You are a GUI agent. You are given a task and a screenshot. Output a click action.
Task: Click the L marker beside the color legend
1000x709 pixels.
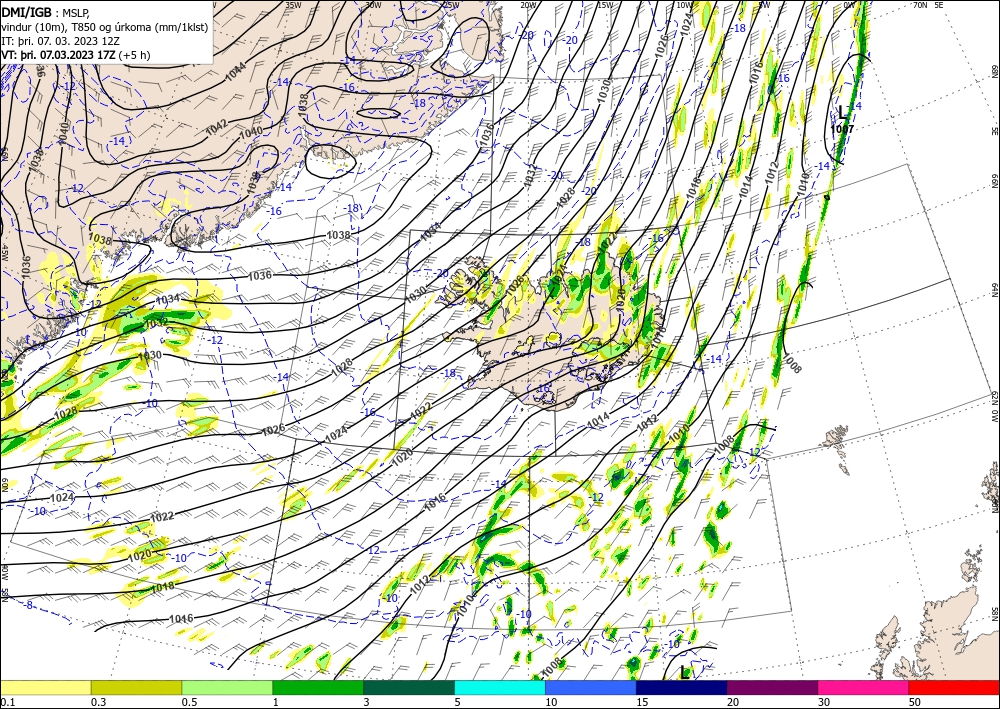click(685, 672)
